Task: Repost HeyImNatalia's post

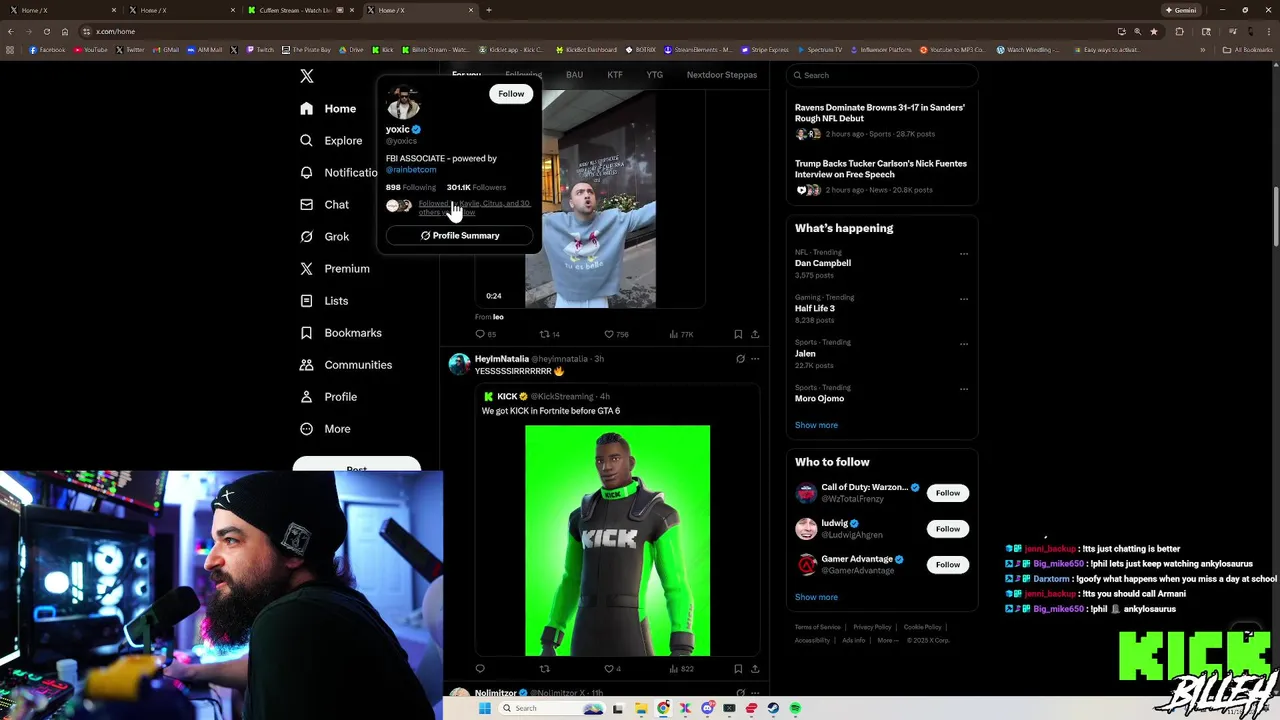Action: 545,668
